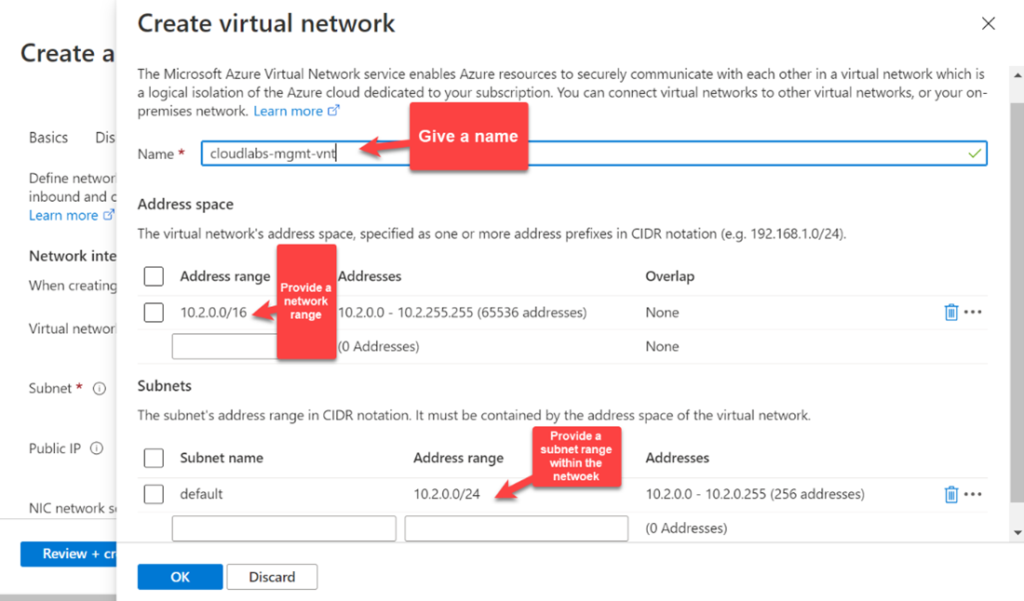
Task: Click the empty new subnet name field
Action: 284,528
